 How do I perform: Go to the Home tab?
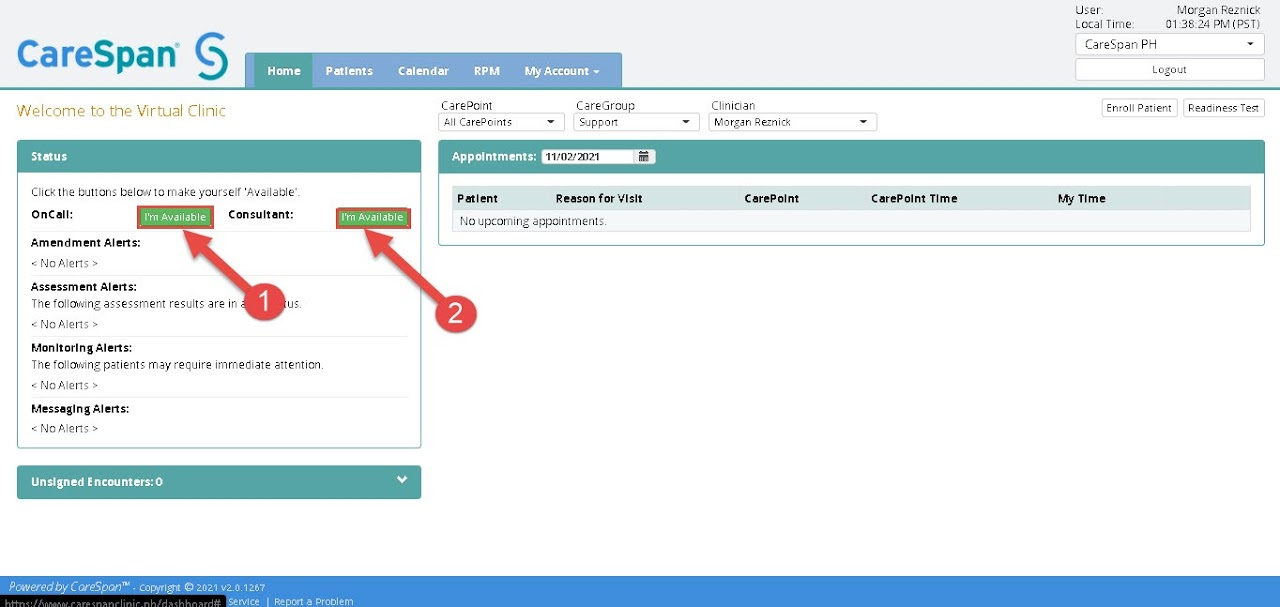click(284, 71)
